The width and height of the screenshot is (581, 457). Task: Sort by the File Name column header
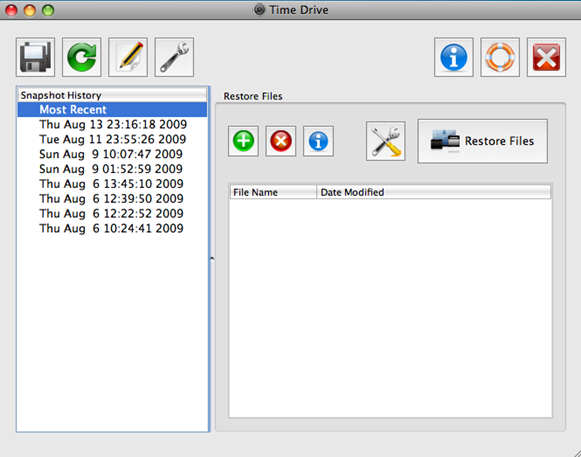[x=273, y=192]
